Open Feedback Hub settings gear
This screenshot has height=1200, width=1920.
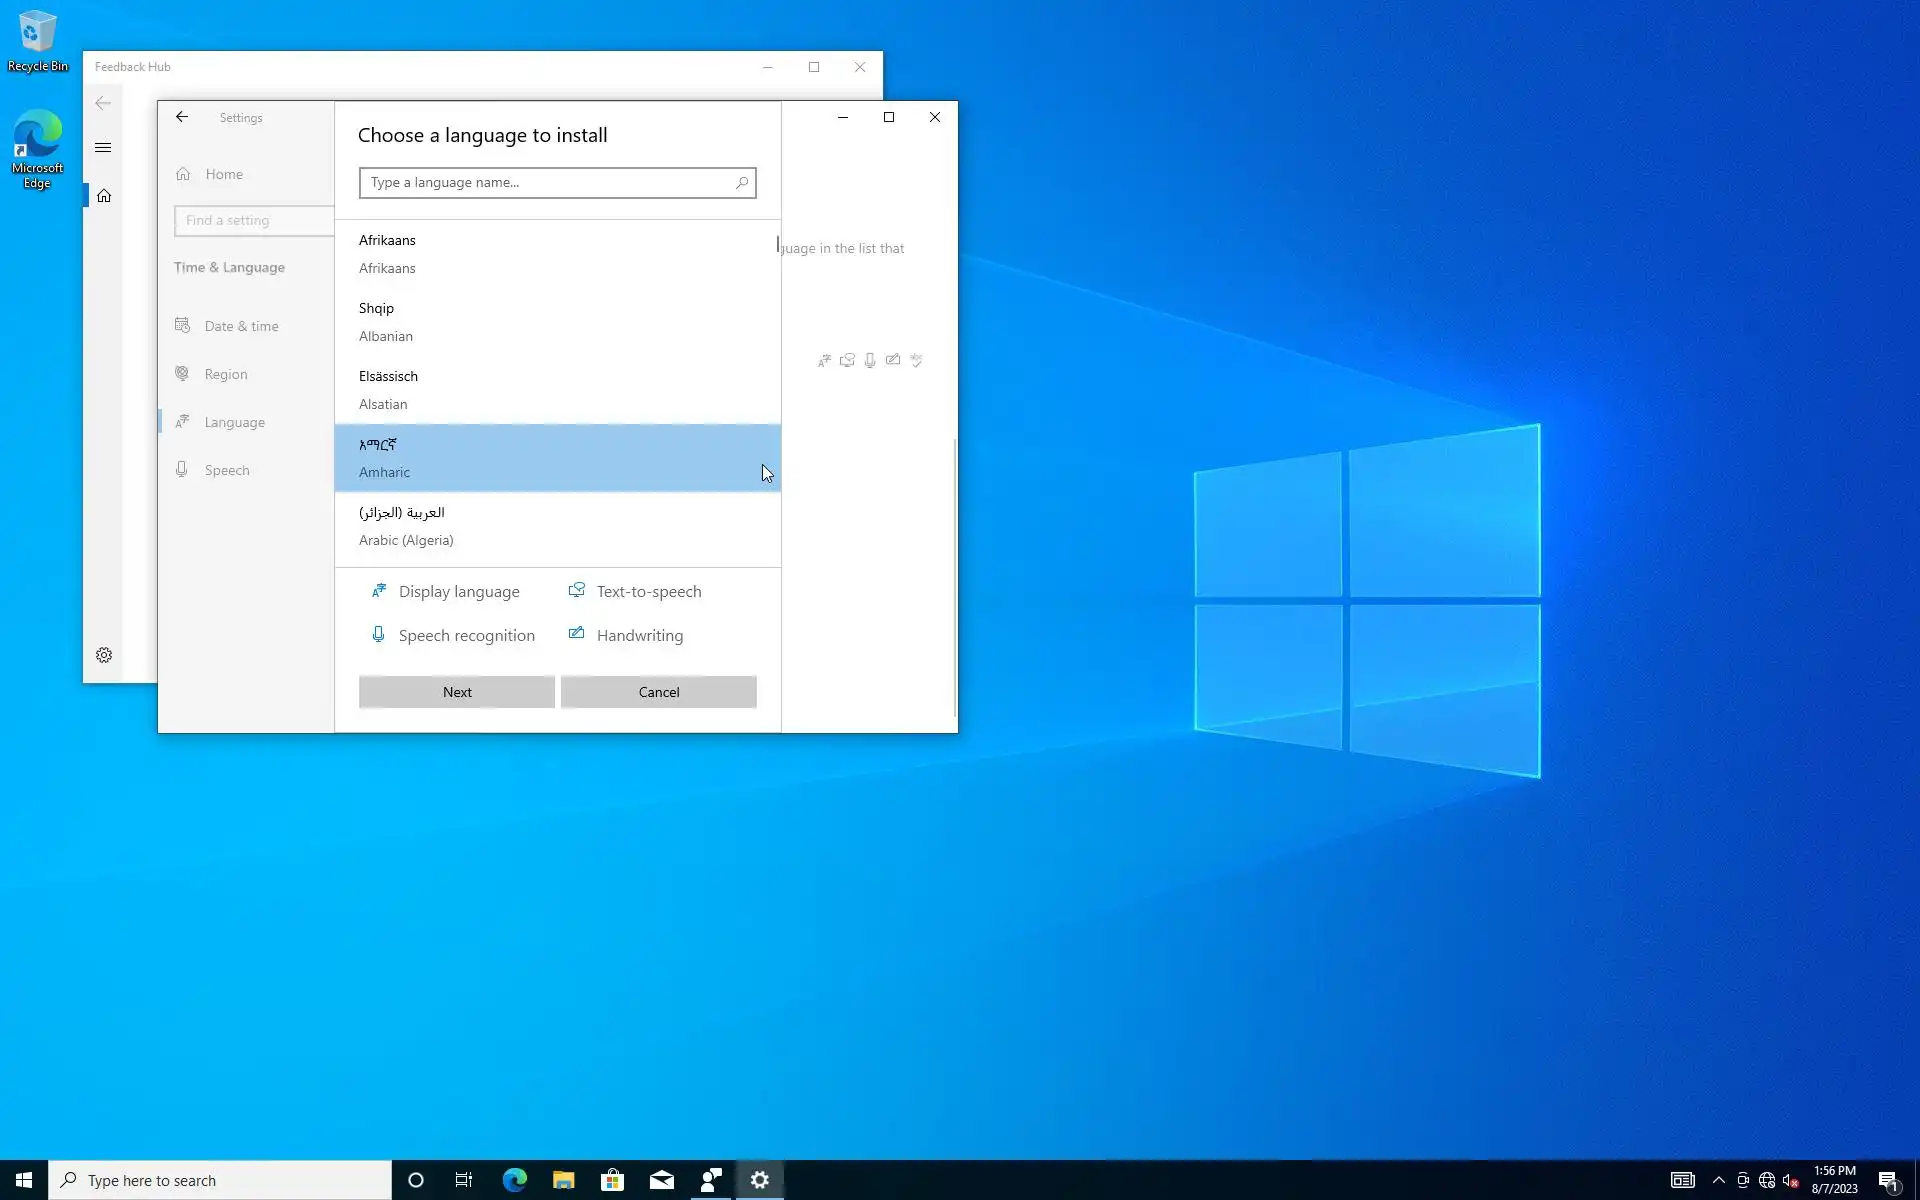pyautogui.click(x=104, y=655)
